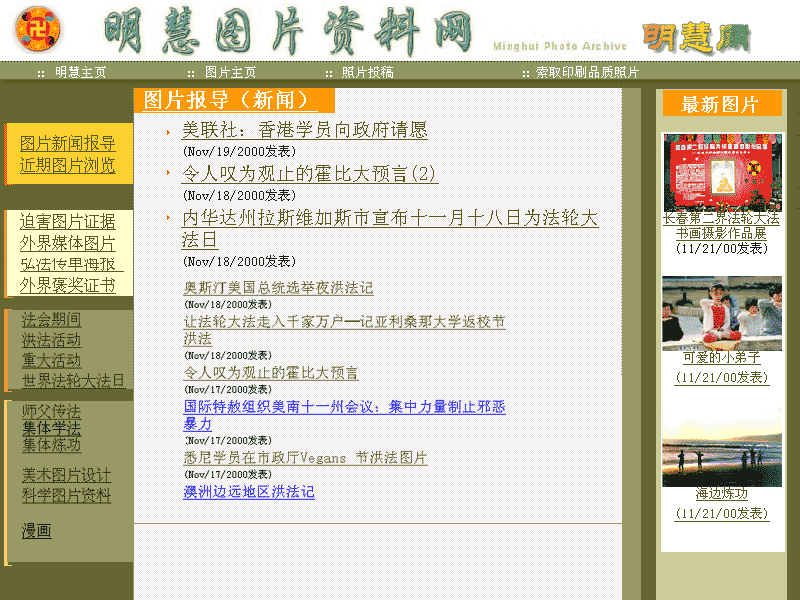Open the 海边炼功 sunset thumbnail

[721, 447]
